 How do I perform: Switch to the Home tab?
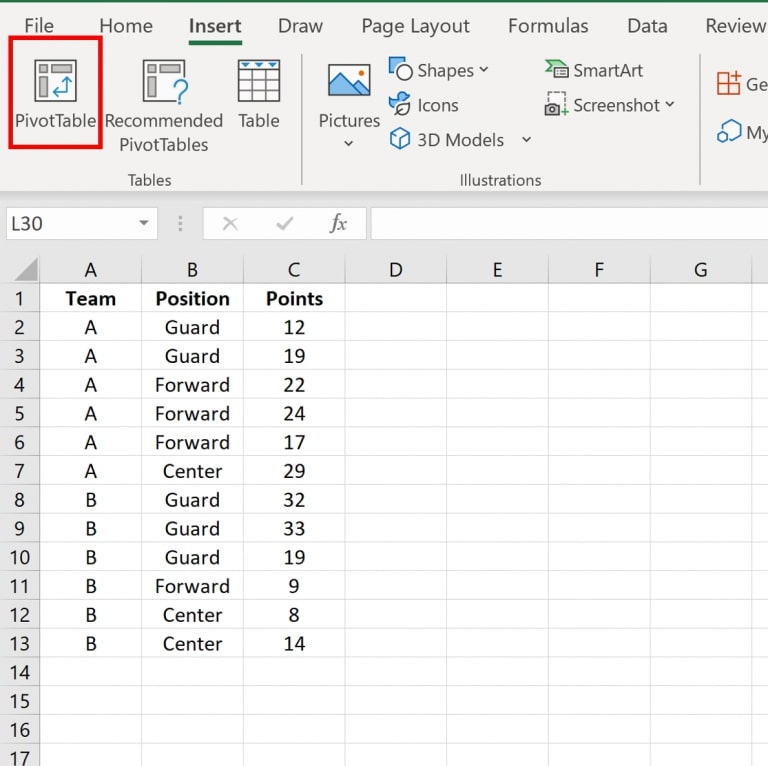point(126,25)
